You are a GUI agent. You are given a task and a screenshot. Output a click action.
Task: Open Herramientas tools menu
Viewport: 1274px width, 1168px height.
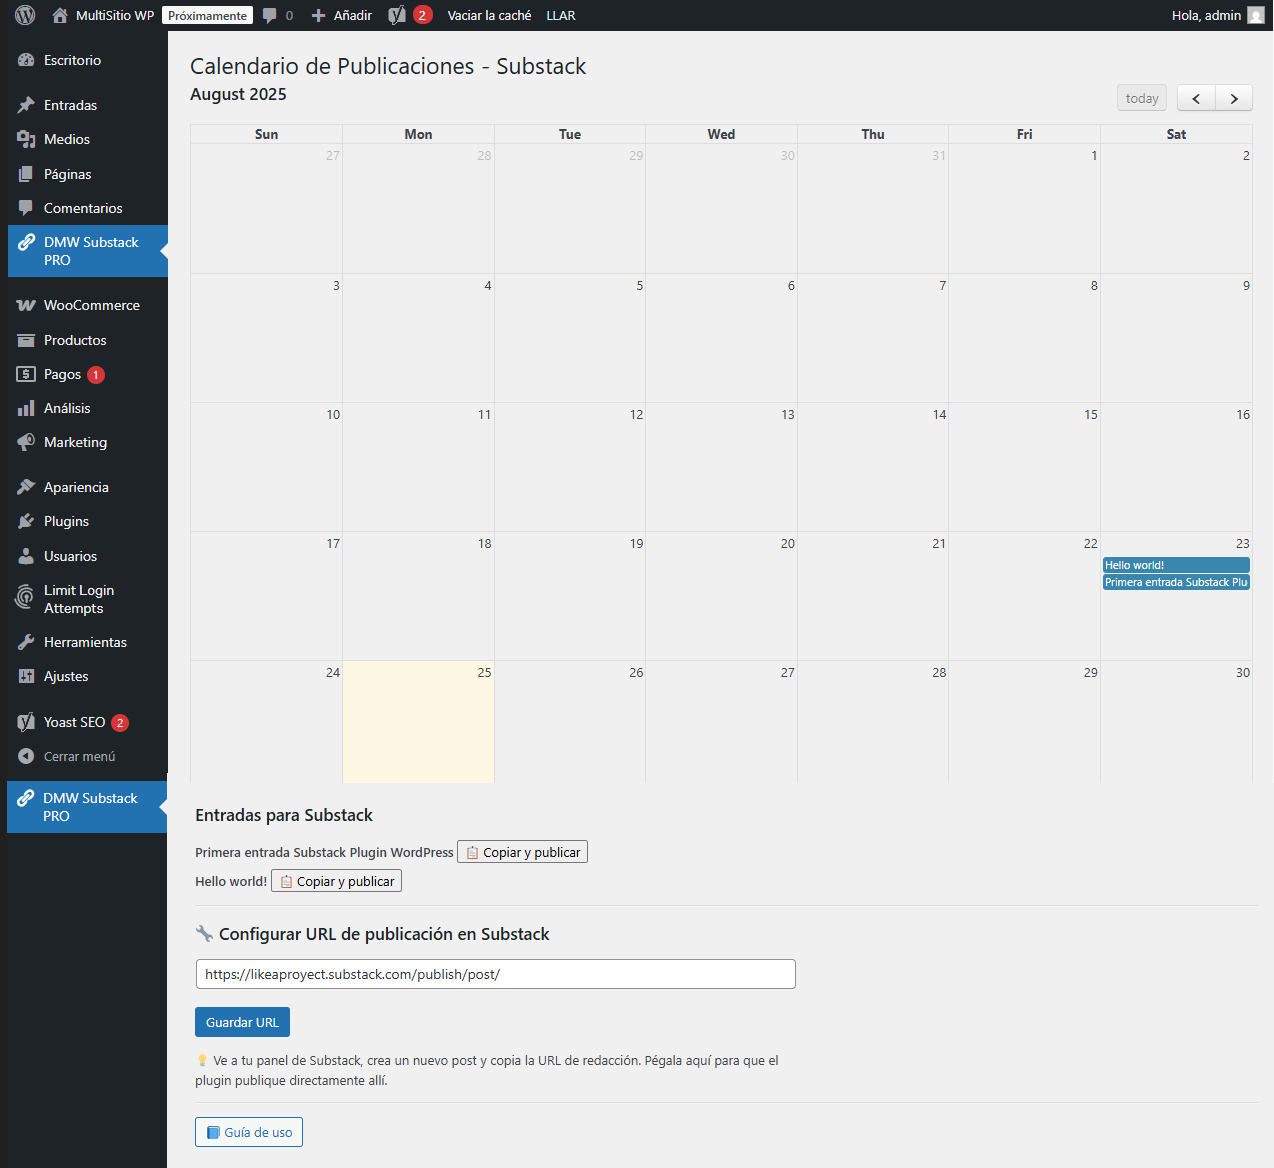85,642
